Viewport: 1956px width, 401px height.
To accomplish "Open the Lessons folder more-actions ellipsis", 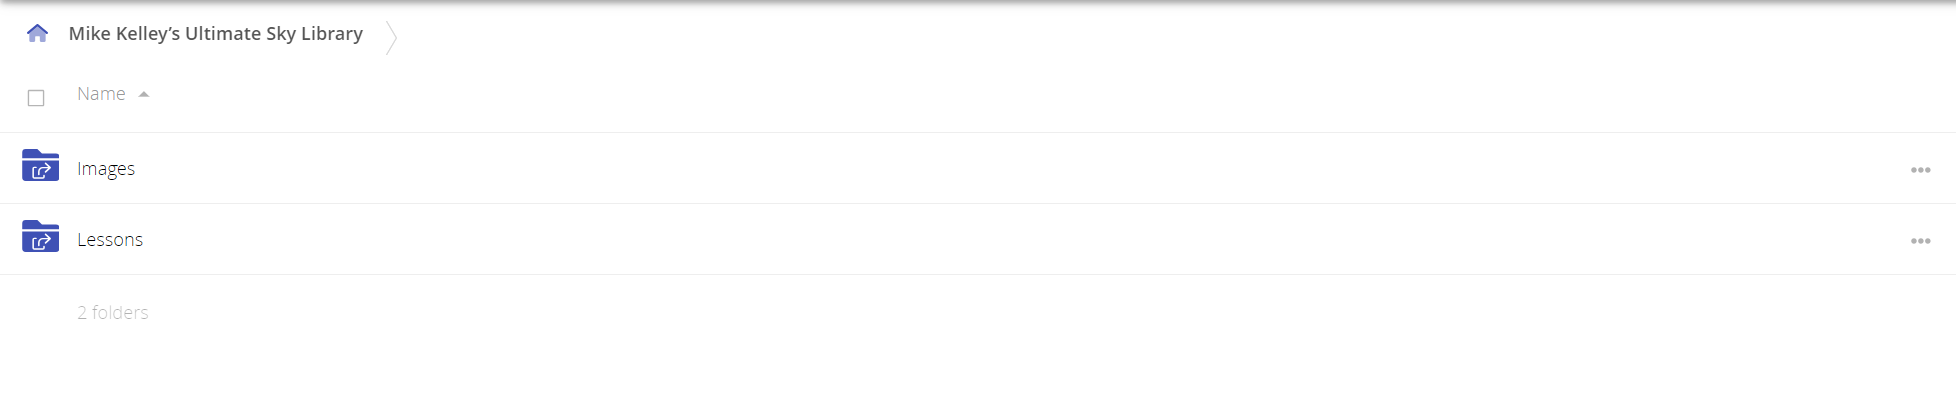I will point(1920,241).
